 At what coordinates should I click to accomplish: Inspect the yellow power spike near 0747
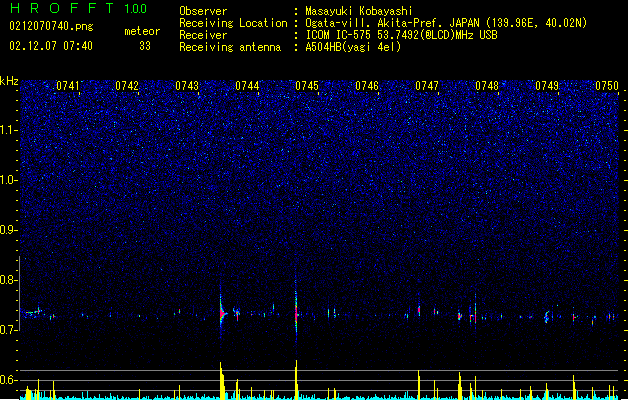coord(418,384)
